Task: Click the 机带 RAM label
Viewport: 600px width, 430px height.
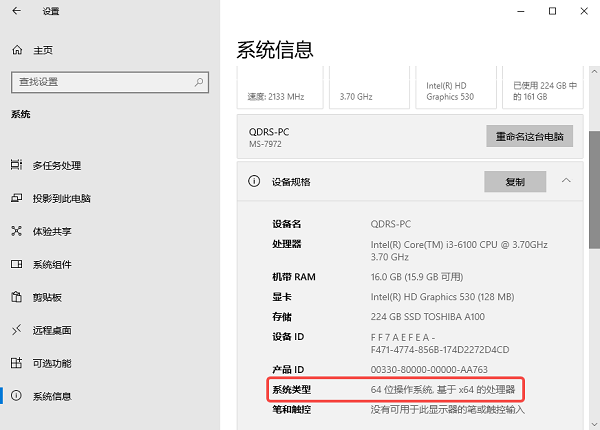Action: click(x=294, y=277)
